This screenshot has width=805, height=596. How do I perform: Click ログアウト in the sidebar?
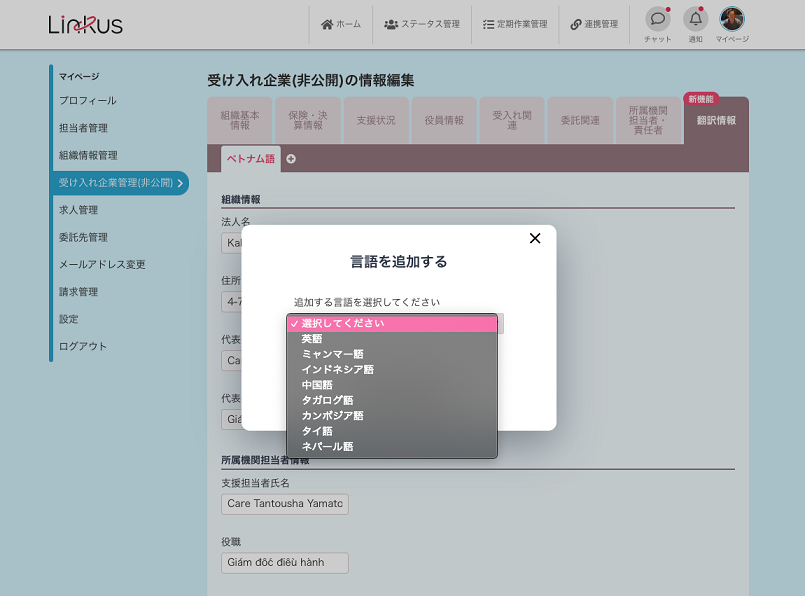pos(83,346)
